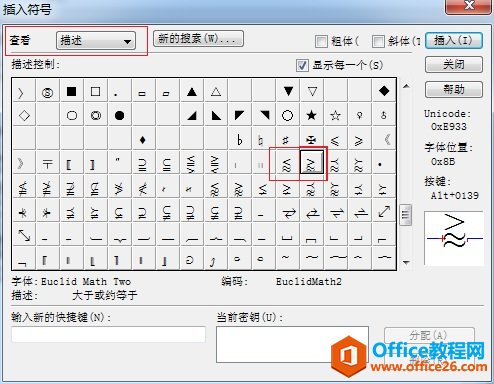Click the 新的搜索(W)... button
The image size is (494, 384).
coord(198,39)
